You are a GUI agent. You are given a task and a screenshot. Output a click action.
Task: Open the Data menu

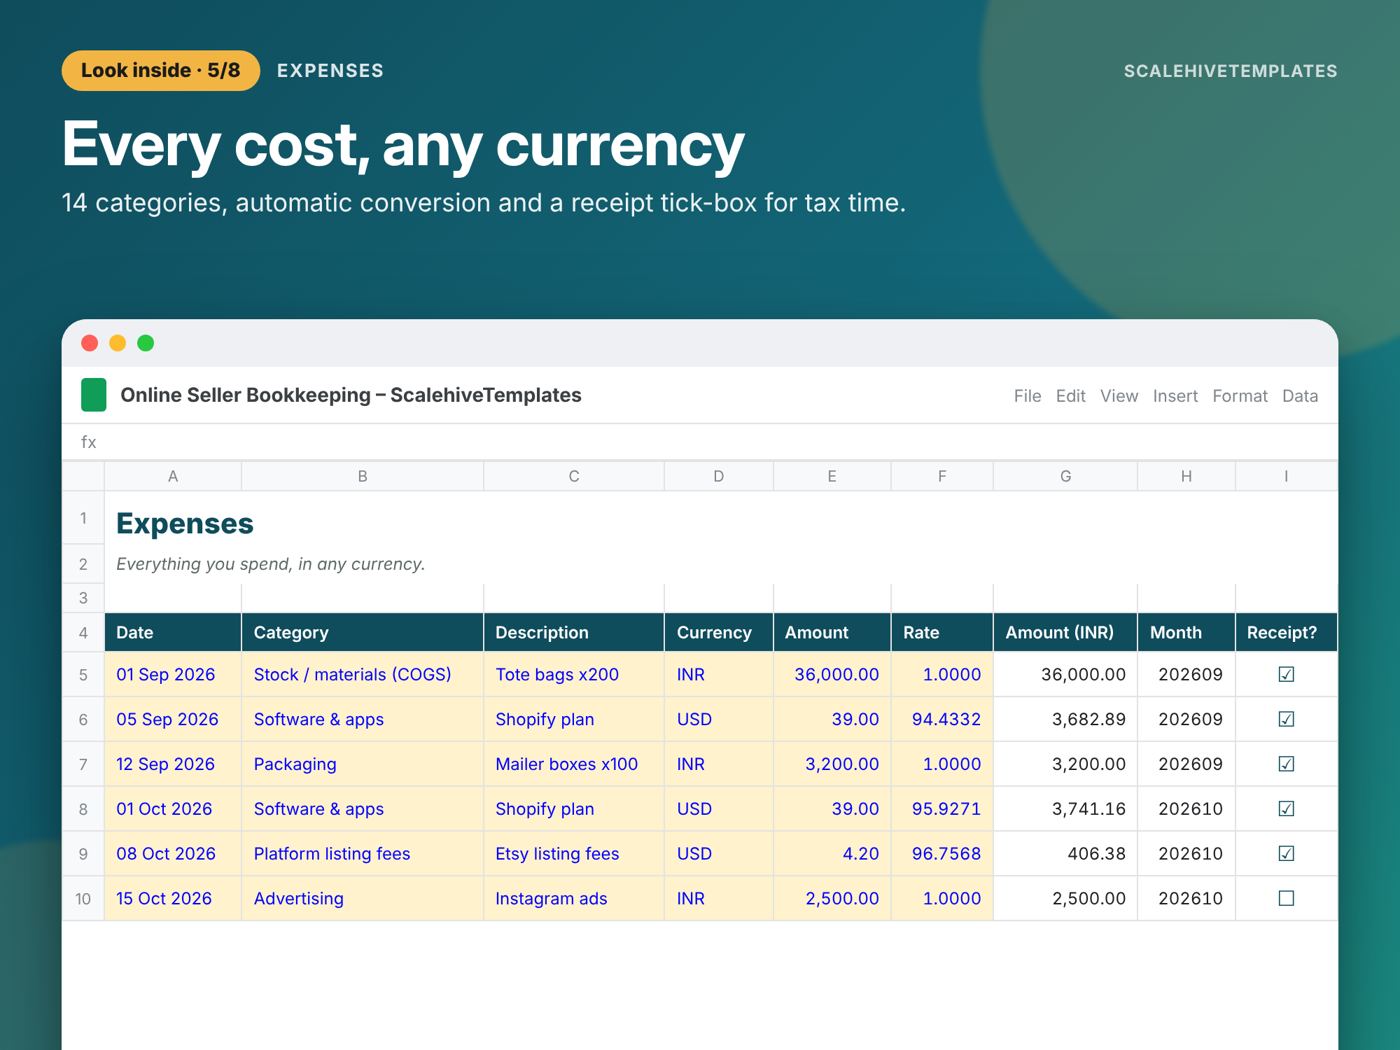pyautogui.click(x=1300, y=396)
